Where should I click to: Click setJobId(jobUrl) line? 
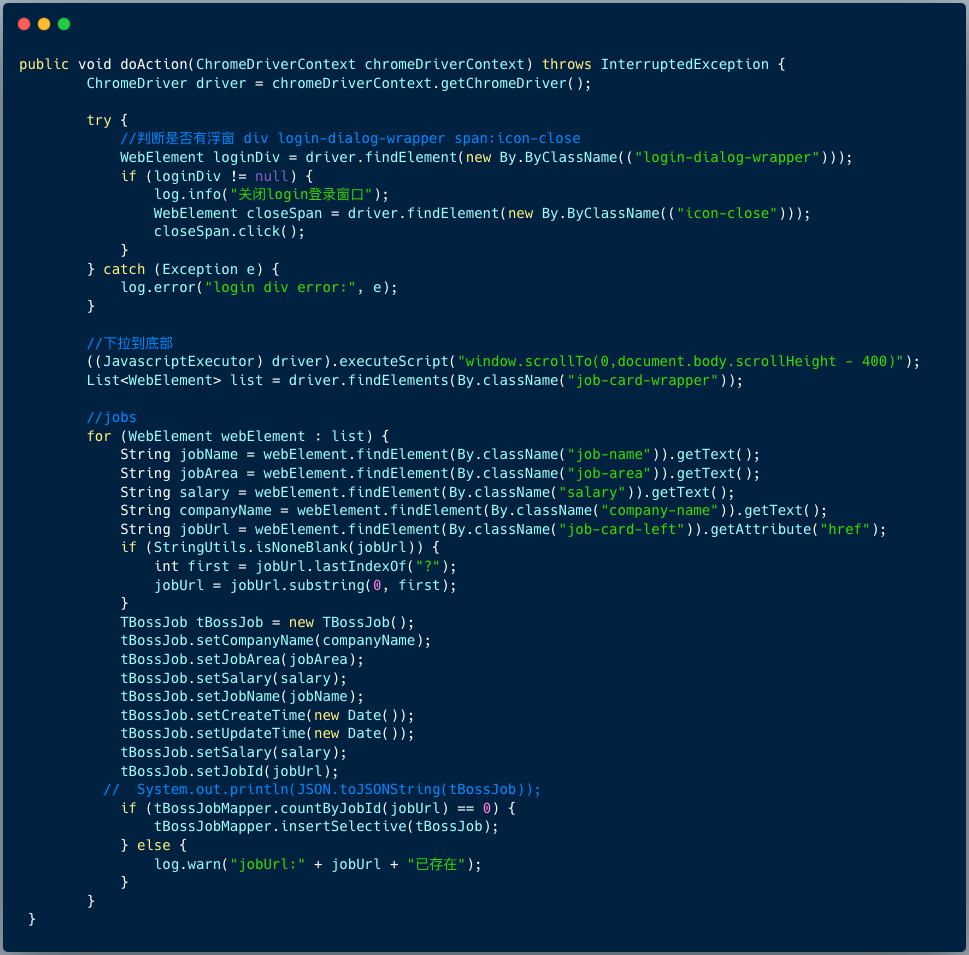pyautogui.click(x=229, y=771)
